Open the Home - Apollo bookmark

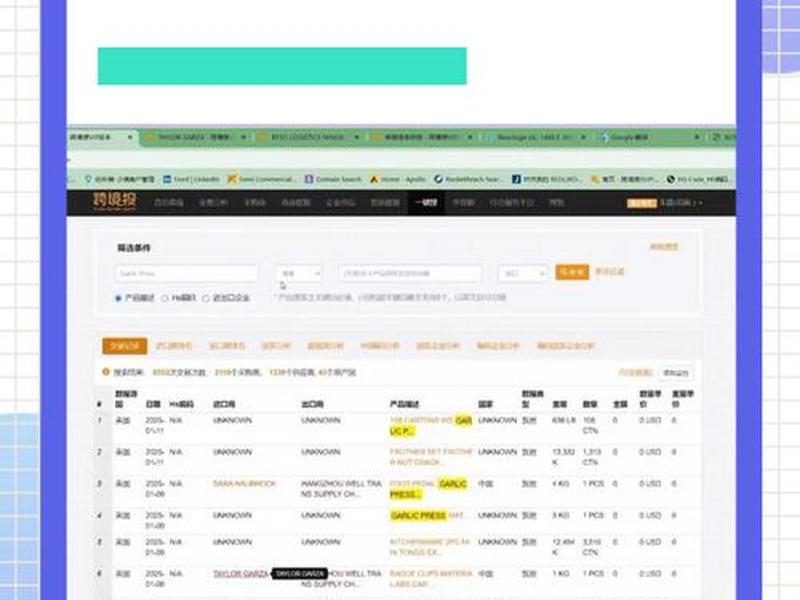[398, 179]
